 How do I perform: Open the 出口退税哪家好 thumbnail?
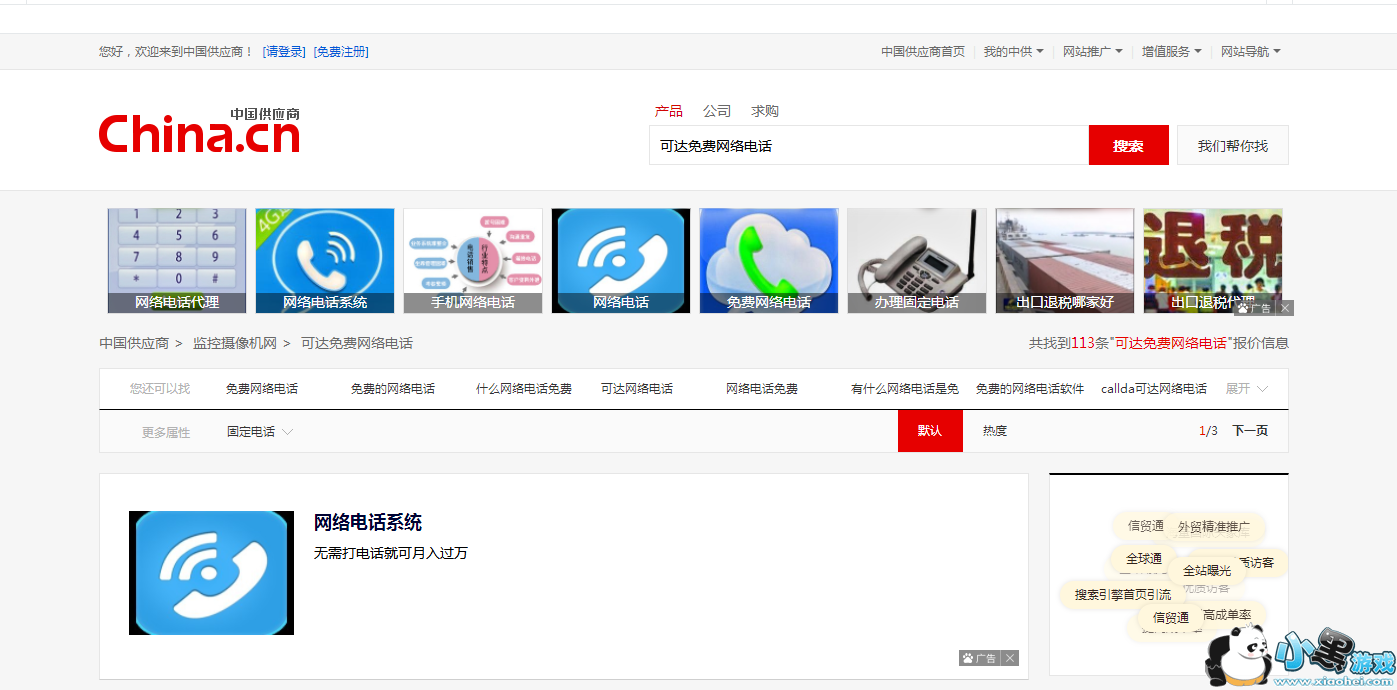1065,260
